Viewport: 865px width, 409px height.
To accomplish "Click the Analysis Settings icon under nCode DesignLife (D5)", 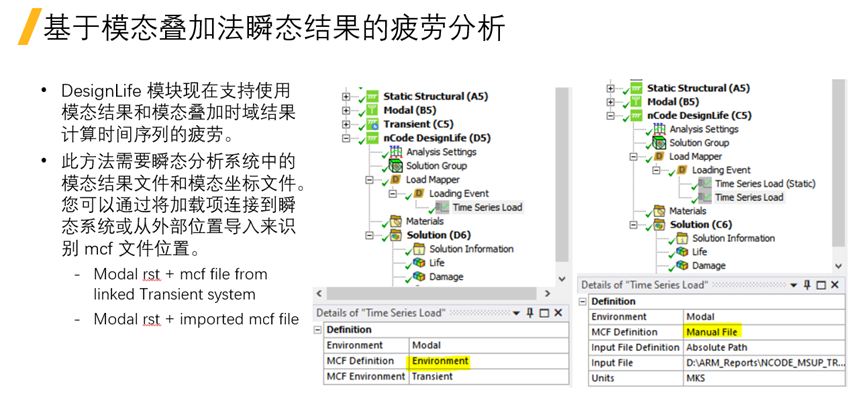I will [x=396, y=152].
